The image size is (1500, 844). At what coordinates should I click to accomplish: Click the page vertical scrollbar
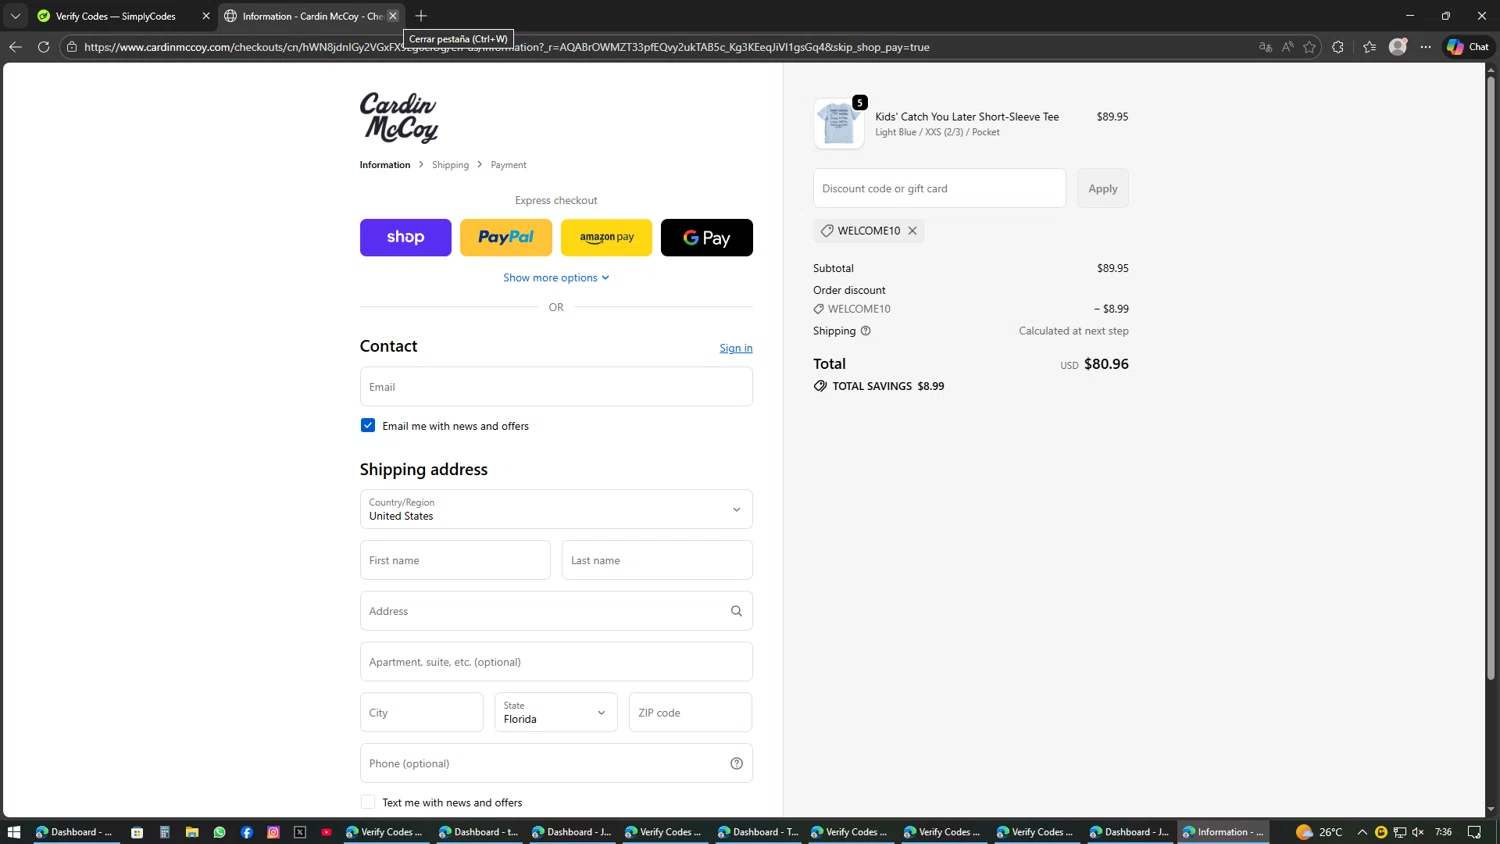(x=1491, y=380)
